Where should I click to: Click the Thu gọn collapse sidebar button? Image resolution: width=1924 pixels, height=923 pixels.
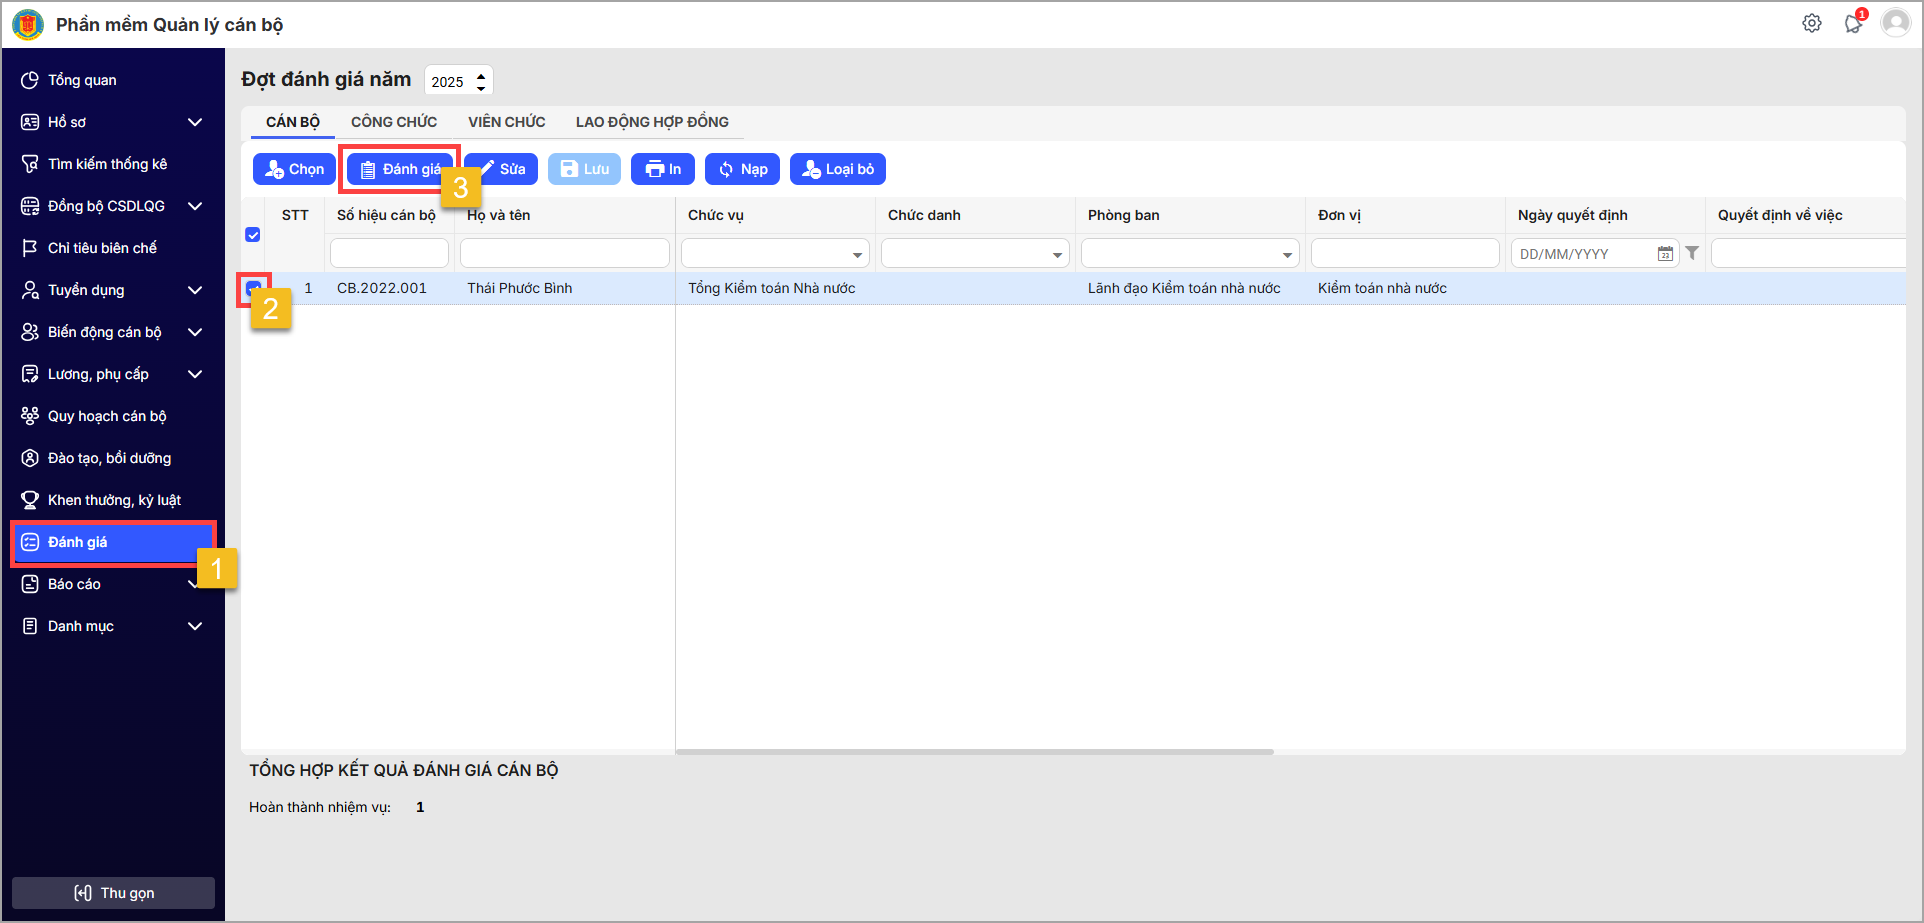pos(113,893)
